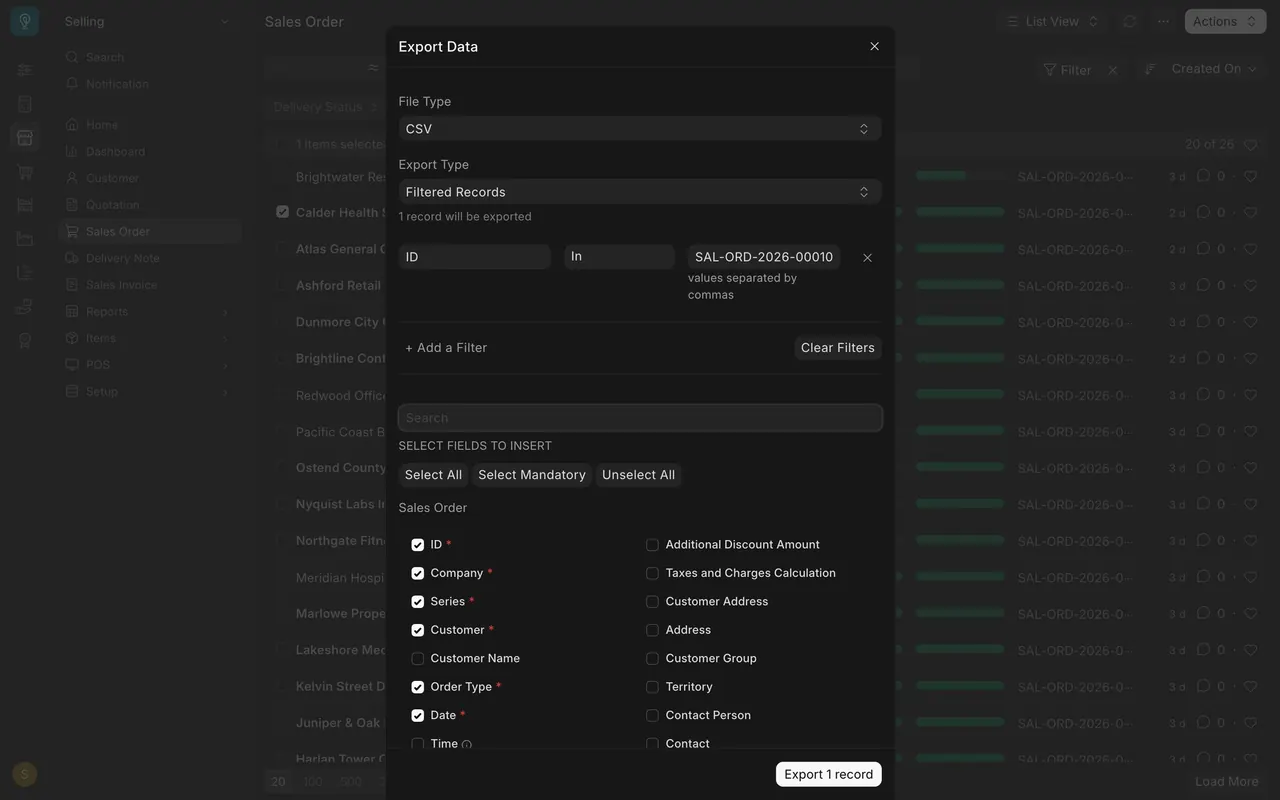Click the refresh icon beside List View
The width and height of the screenshot is (1280, 800).
click(x=1129, y=21)
